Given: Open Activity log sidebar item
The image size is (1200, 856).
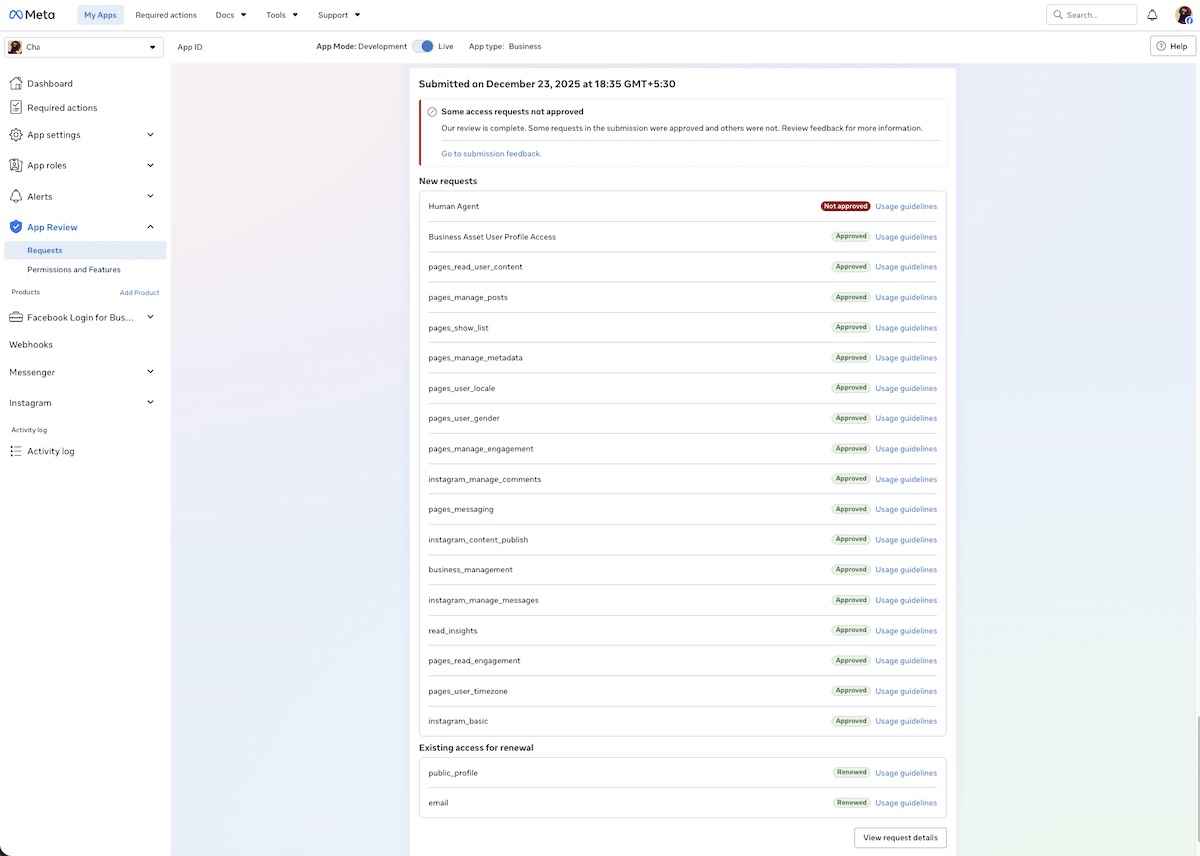Looking at the screenshot, I should pyautogui.click(x=51, y=451).
